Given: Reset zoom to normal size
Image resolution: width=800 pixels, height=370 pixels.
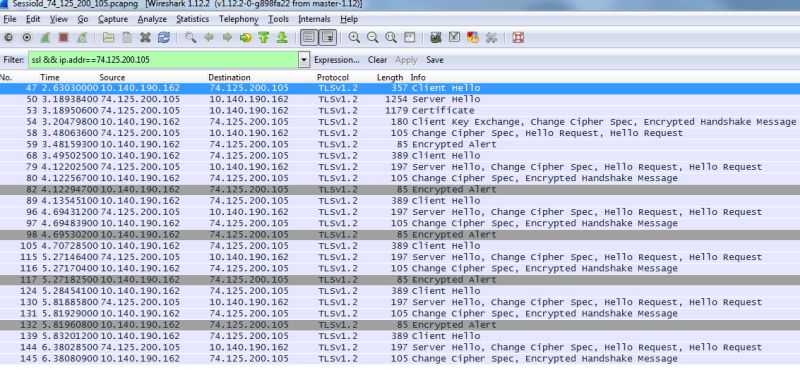Looking at the screenshot, I should (x=391, y=38).
